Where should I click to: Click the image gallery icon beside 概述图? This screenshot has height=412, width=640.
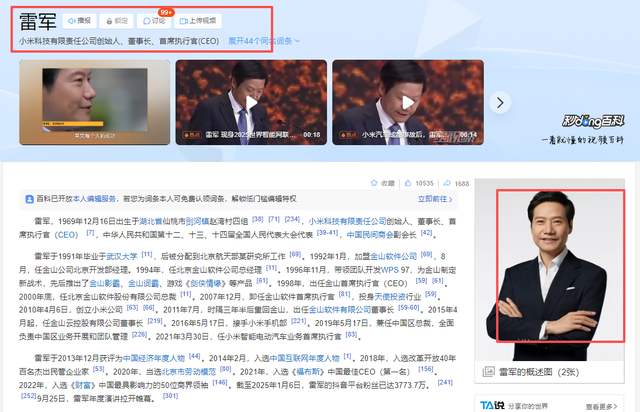(x=488, y=372)
